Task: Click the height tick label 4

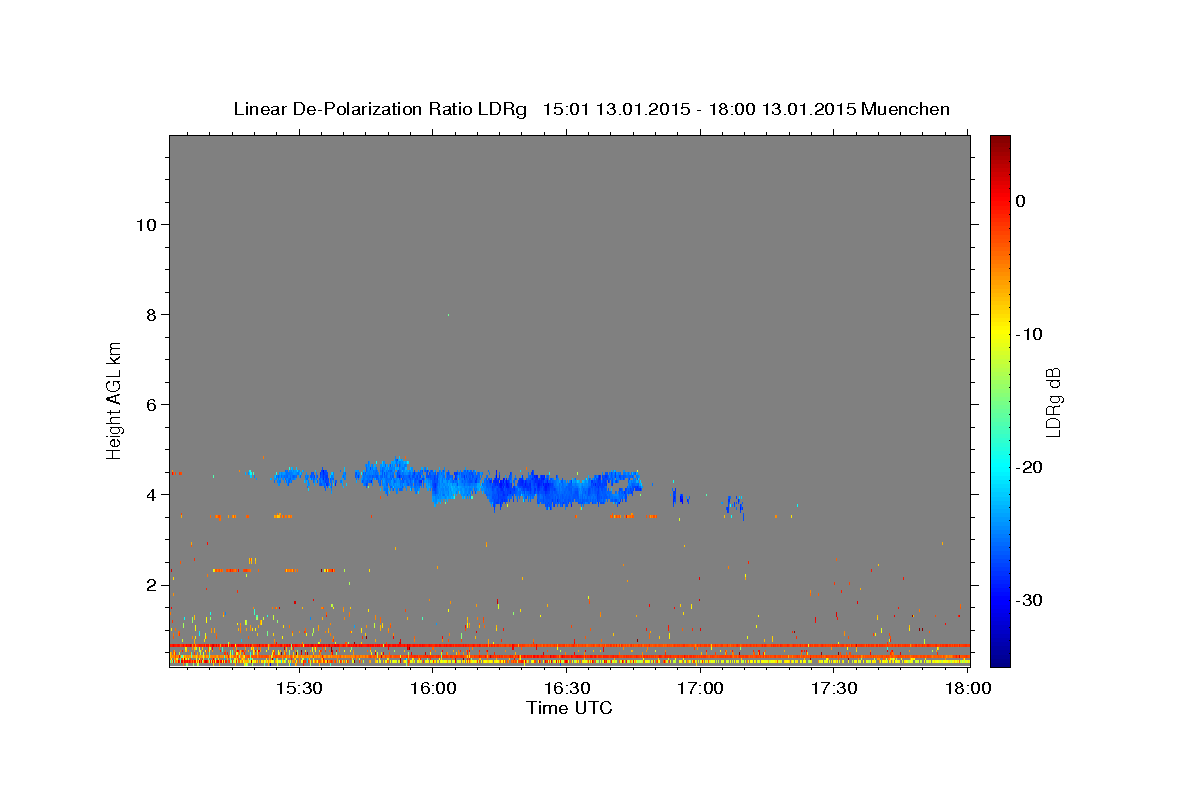Action: pos(150,494)
